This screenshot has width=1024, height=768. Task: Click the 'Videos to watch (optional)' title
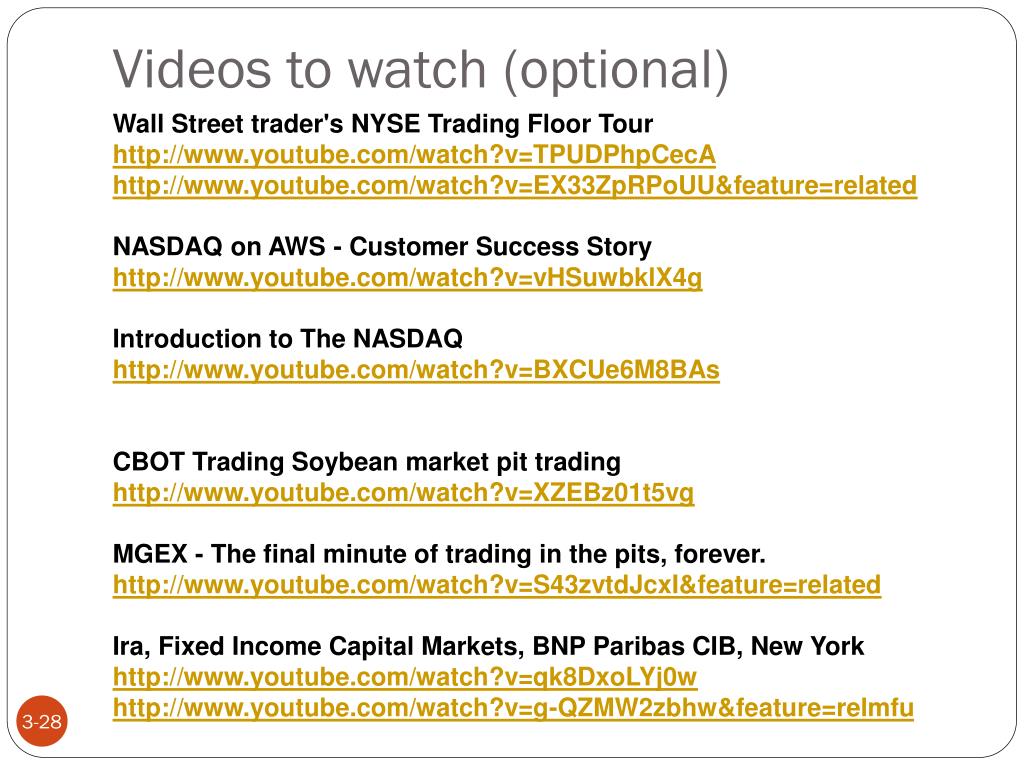click(x=421, y=69)
